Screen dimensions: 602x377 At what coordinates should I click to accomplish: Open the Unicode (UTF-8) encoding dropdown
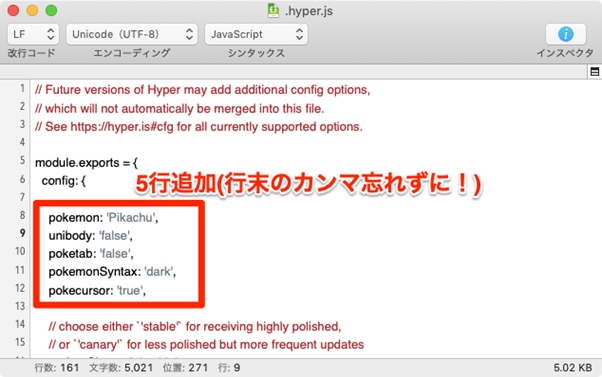coord(132,34)
